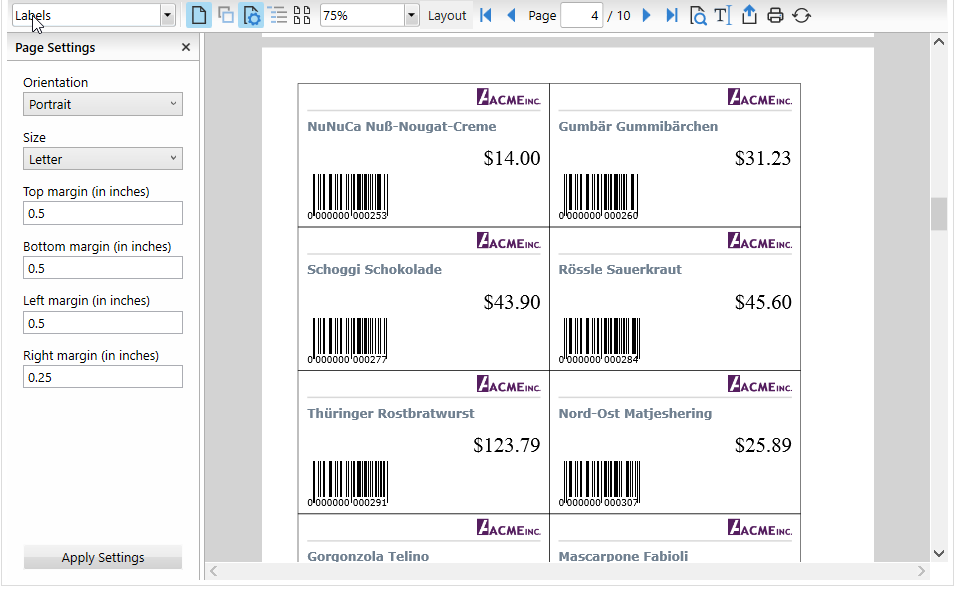Select single page view icon
Viewport: 957px width, 590px height.
198,15
